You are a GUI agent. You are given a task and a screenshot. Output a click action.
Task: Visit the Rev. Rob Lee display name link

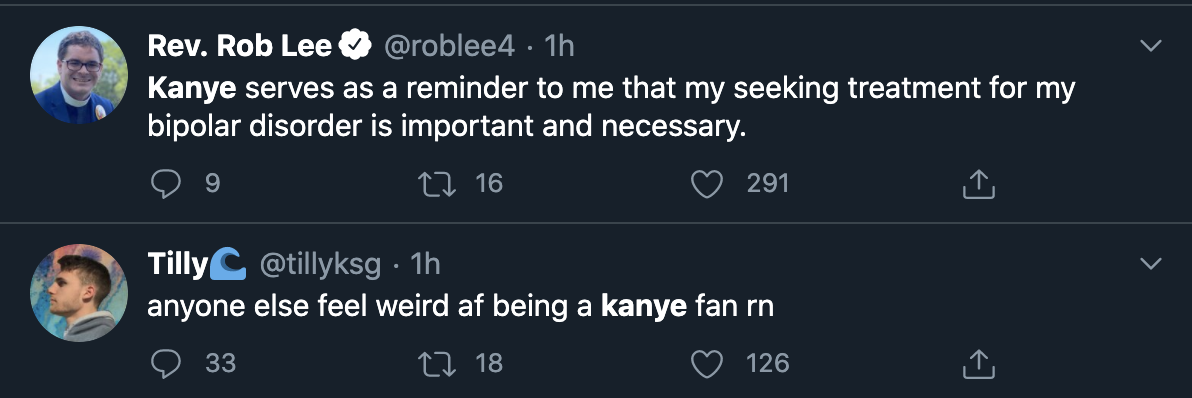click(239, 47)
